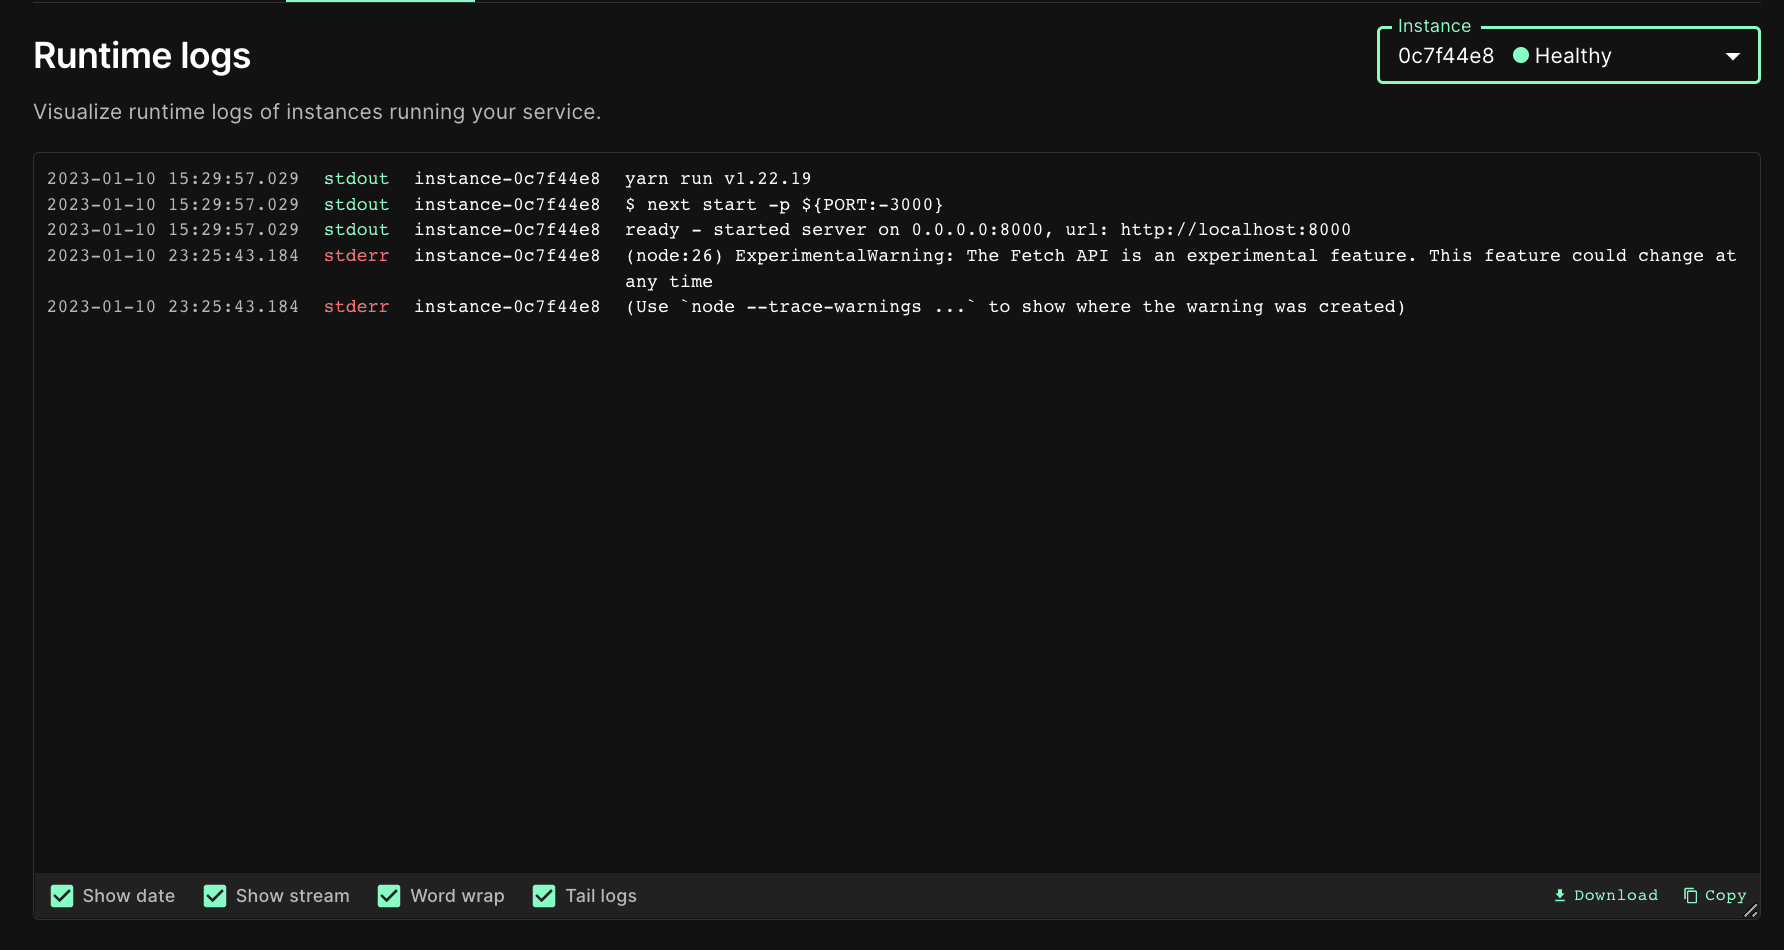Click the 'node --trace-warnings' log message
The image size is (1784, 950).
tap(1015, 307)
